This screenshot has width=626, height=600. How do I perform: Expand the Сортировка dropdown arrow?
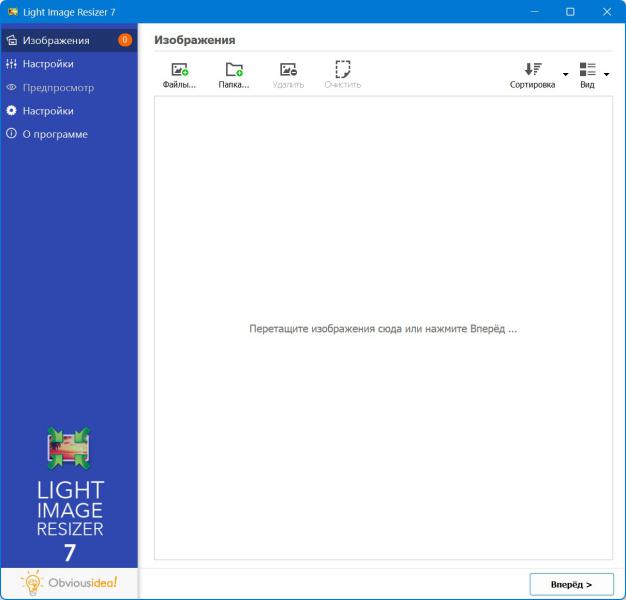(x=565, y=75)
